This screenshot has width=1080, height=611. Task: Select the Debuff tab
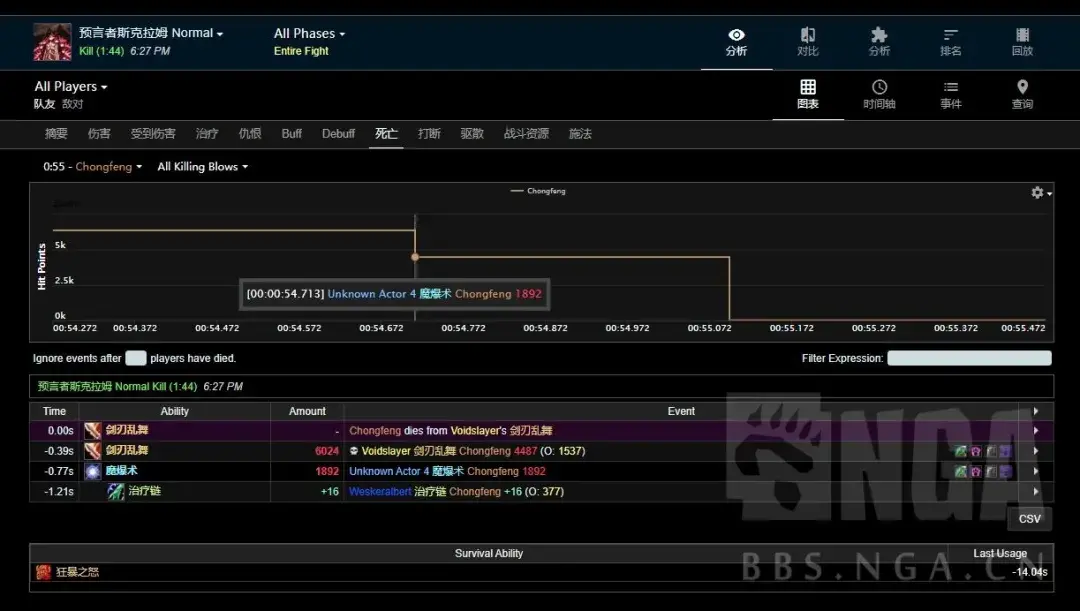click(x=338, y=134)
